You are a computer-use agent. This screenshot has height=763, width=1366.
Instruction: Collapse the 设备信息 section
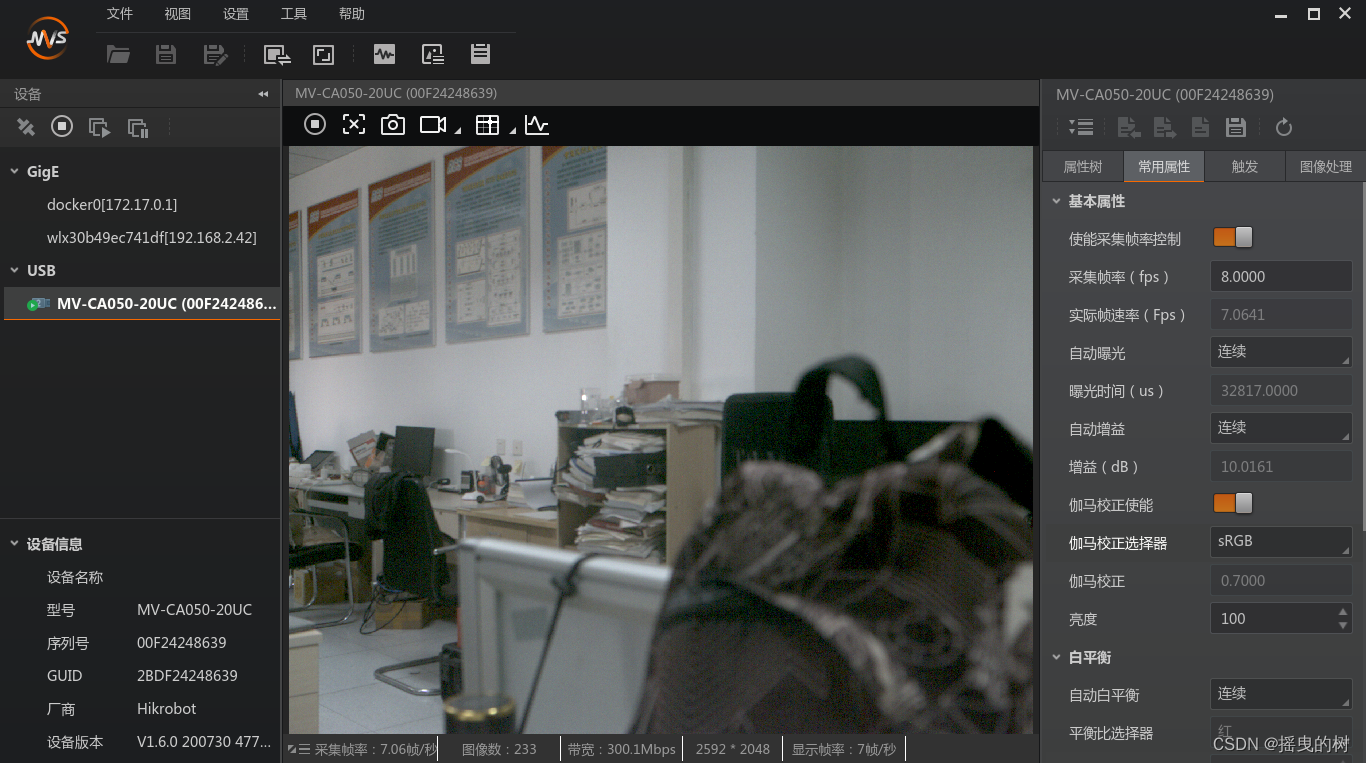15,544
